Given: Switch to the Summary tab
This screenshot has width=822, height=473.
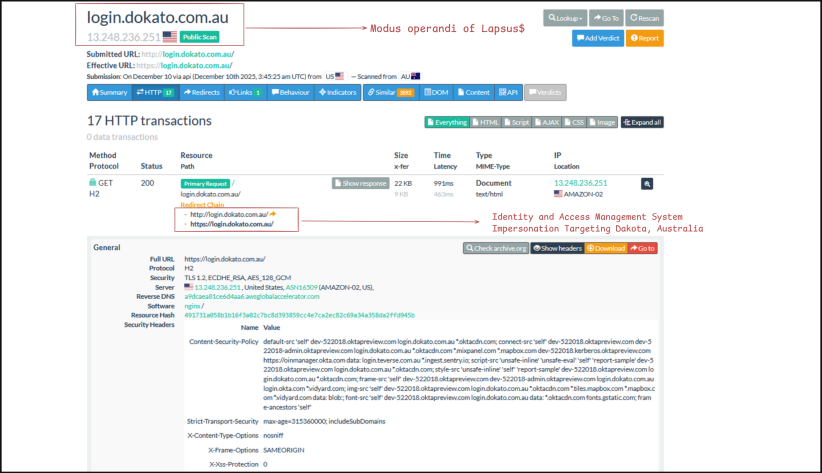Looking at the screenshot, I should pyautogui.click(x=109, y=92).
